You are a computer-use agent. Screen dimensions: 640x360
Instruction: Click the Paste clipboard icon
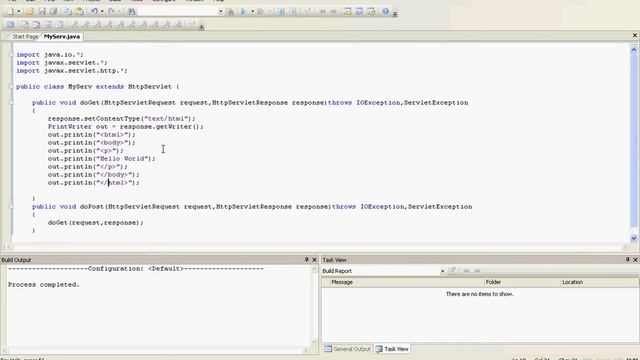point(80,11)
